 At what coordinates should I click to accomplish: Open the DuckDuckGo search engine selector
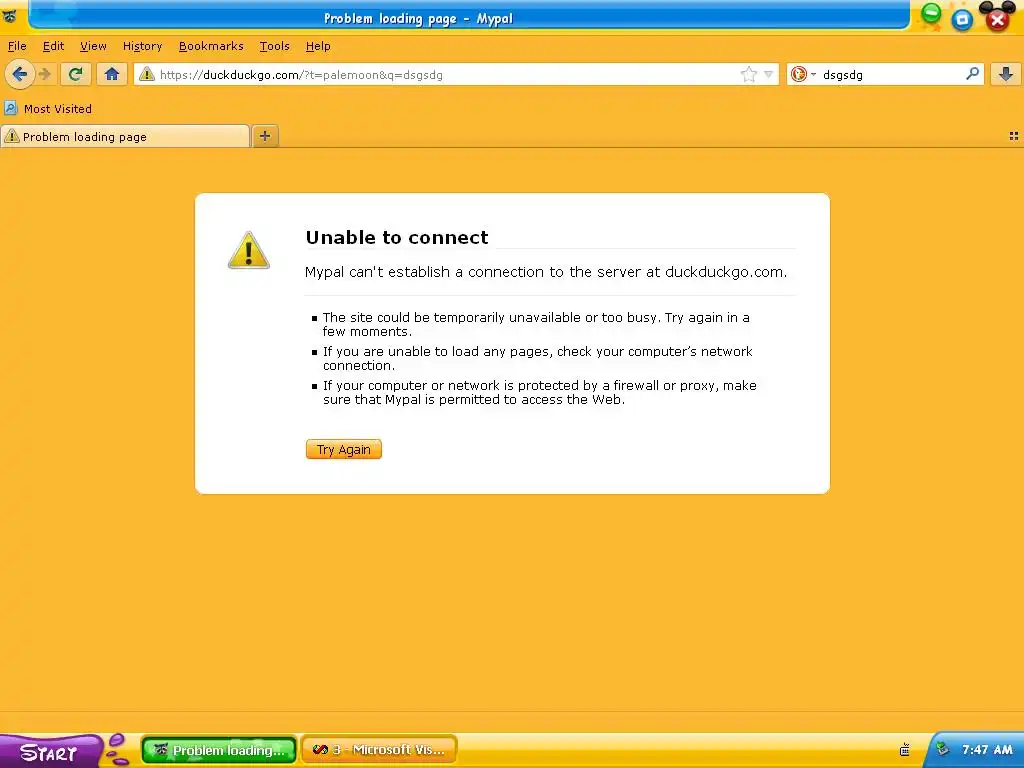[803, 74]
